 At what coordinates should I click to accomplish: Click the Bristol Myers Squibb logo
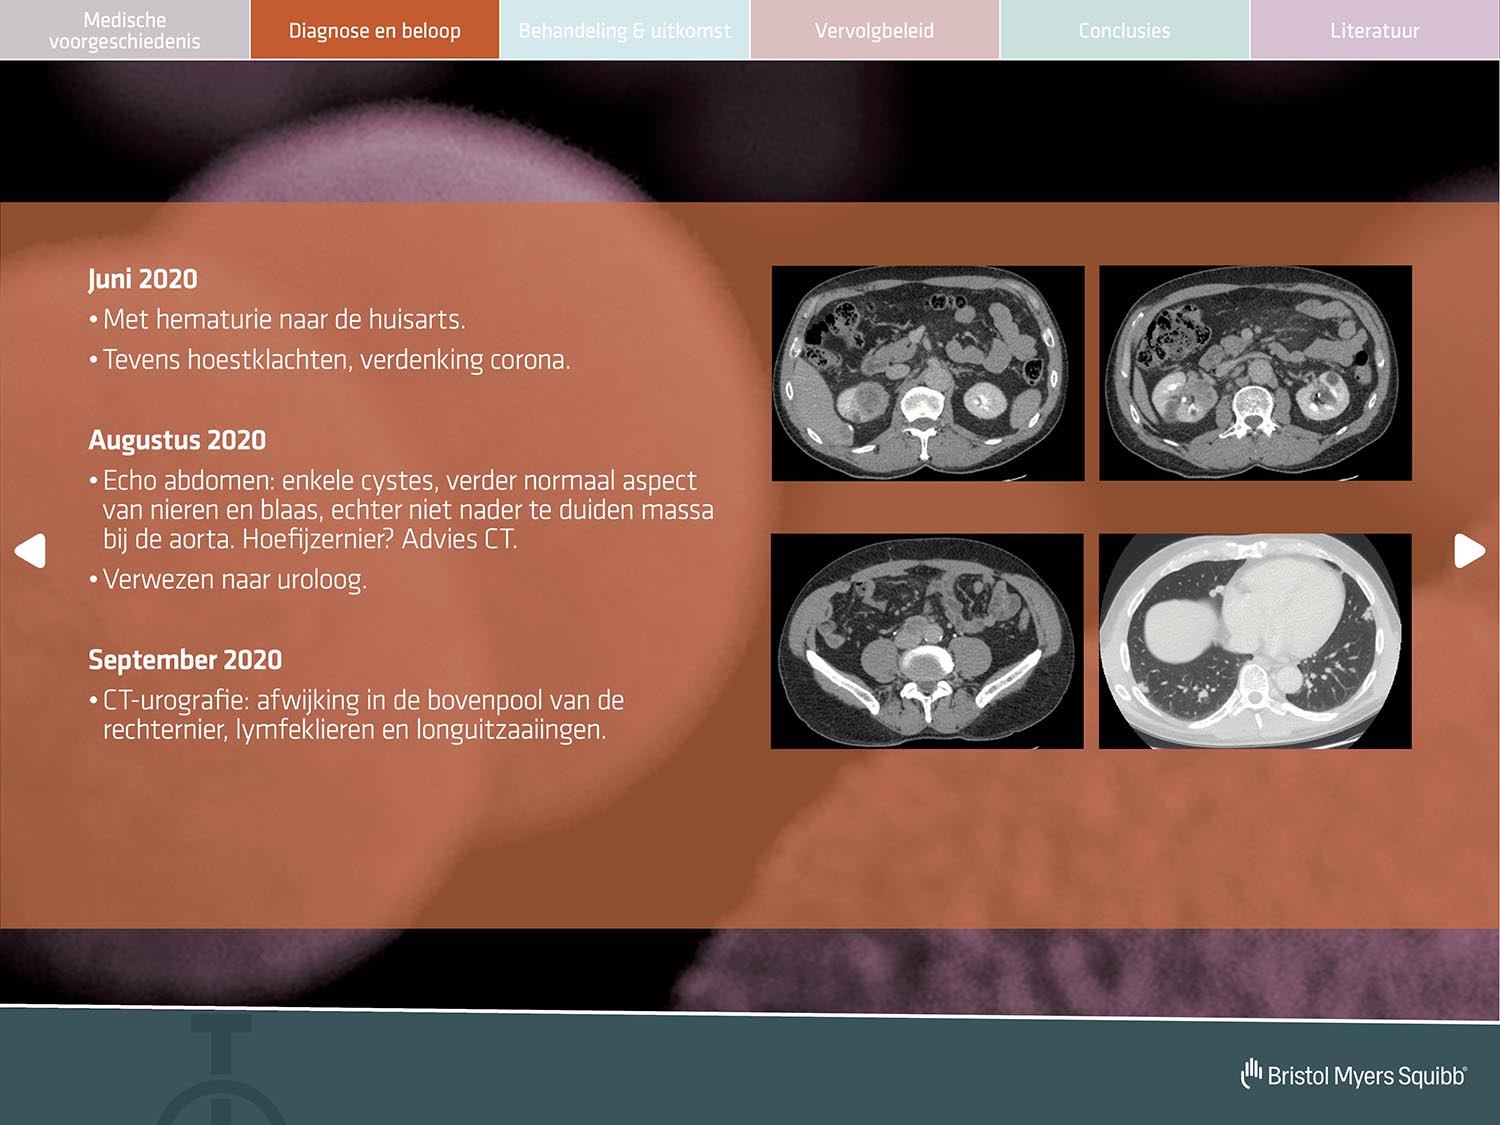(x=1354, y=1074)
